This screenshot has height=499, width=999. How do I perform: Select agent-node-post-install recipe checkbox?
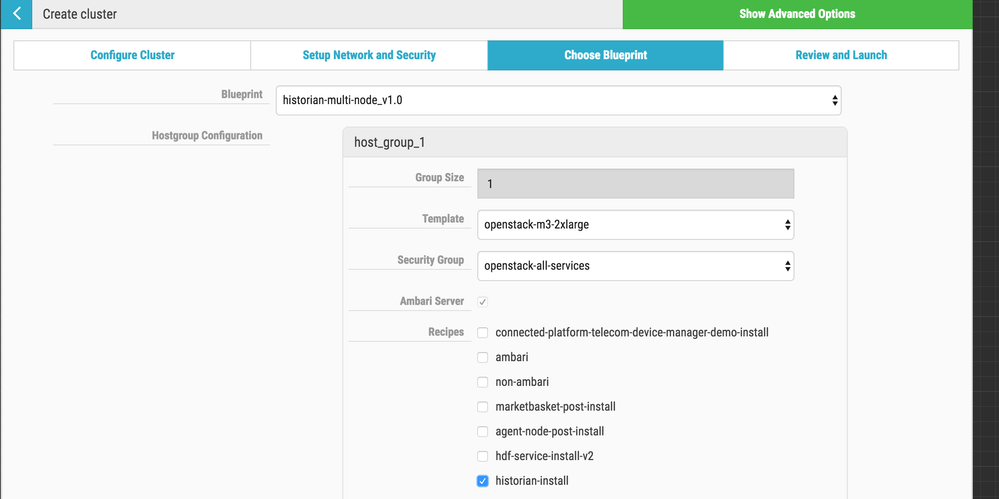483,431
